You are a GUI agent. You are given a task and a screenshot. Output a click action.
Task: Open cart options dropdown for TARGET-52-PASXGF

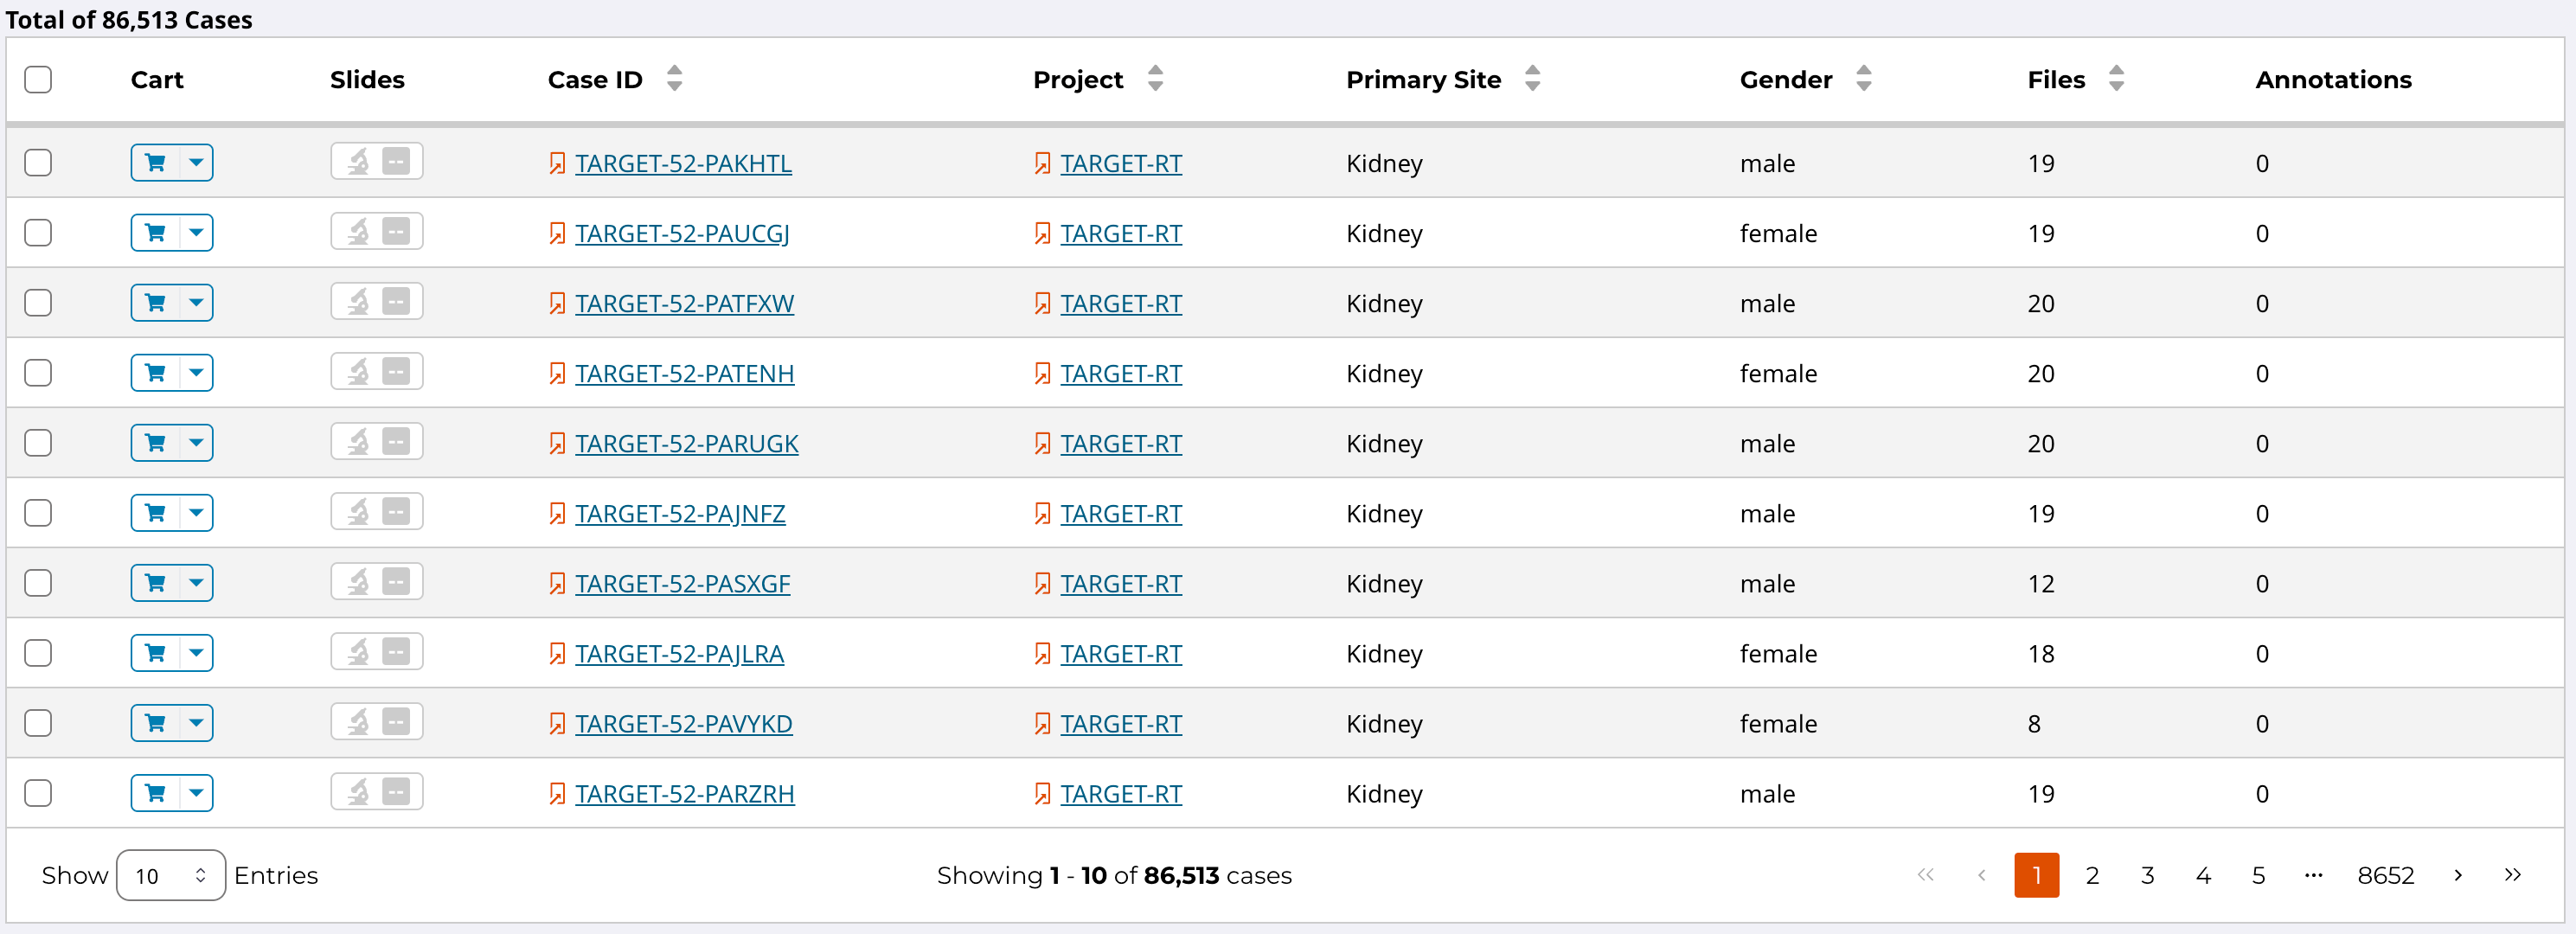[x=196, y=583]
